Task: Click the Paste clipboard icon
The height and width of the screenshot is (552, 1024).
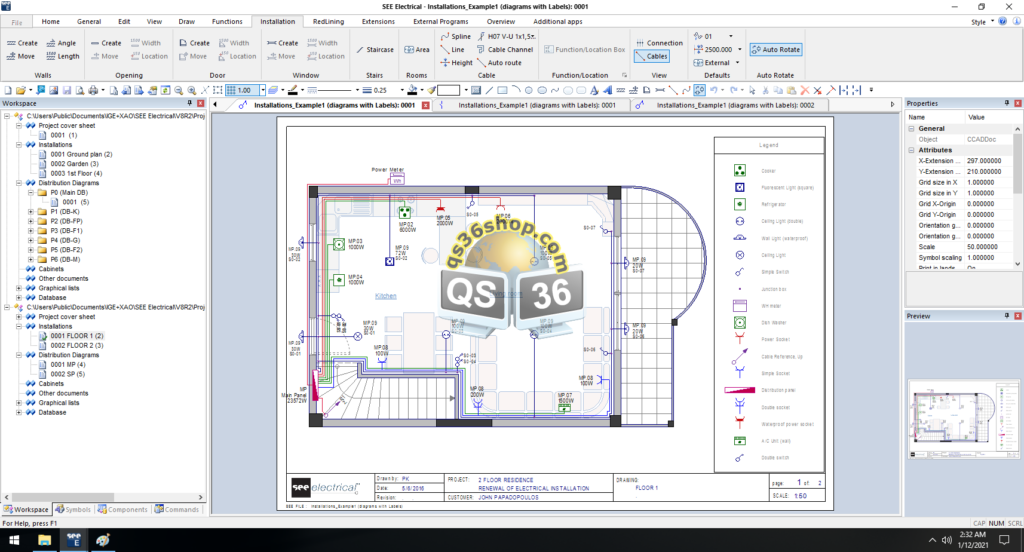Action: pyautogui.click(x=791, y=90)
